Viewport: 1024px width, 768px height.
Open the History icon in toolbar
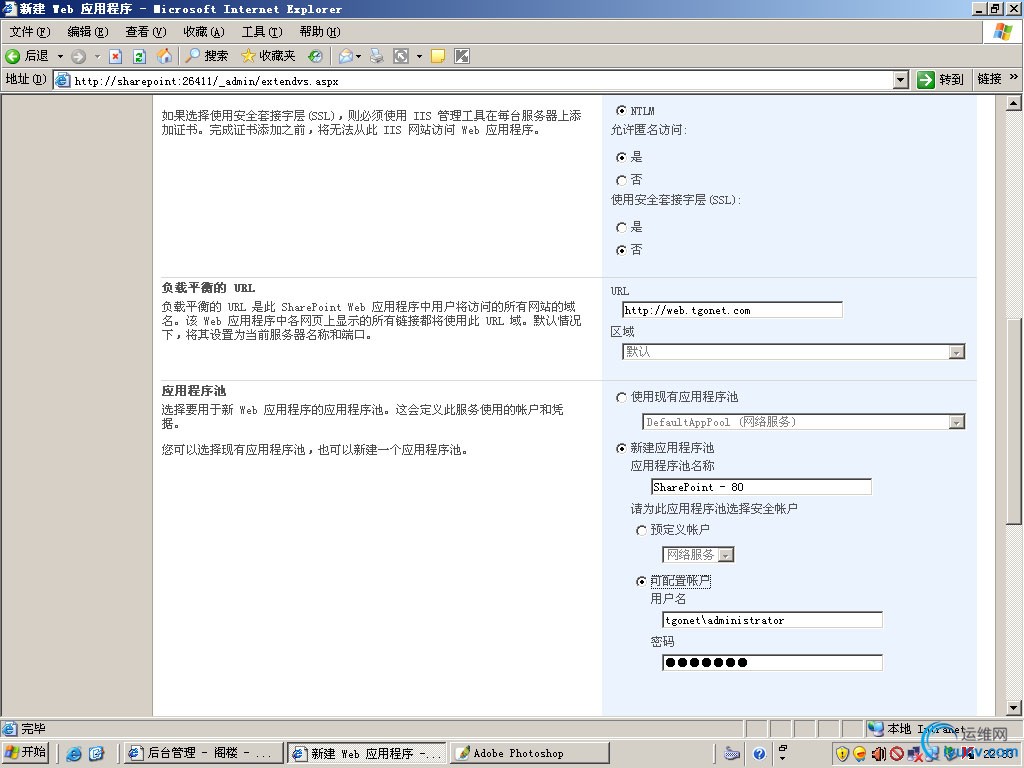[x=315, y=56]
